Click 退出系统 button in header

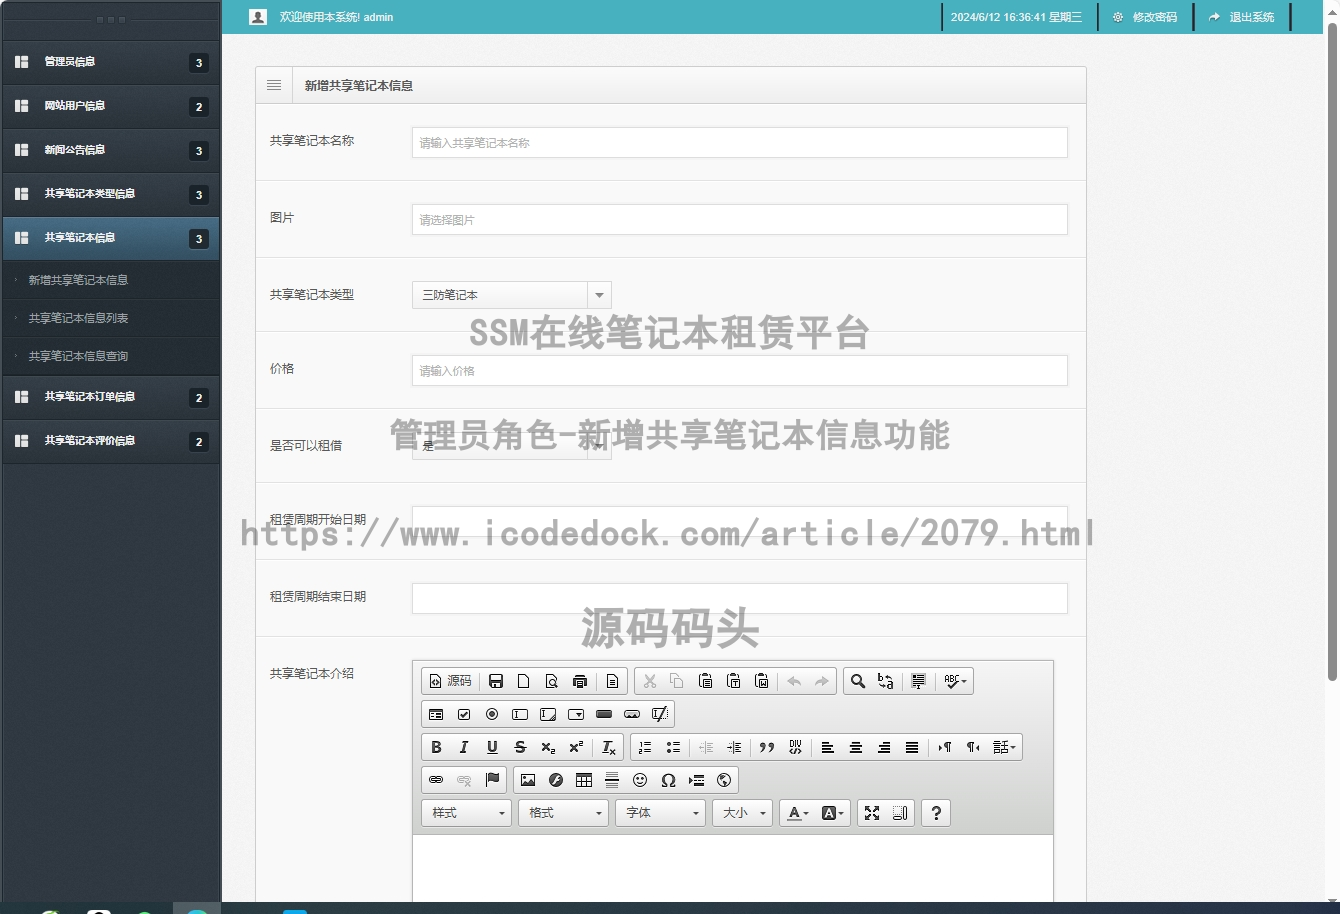tap(1242, 17)
